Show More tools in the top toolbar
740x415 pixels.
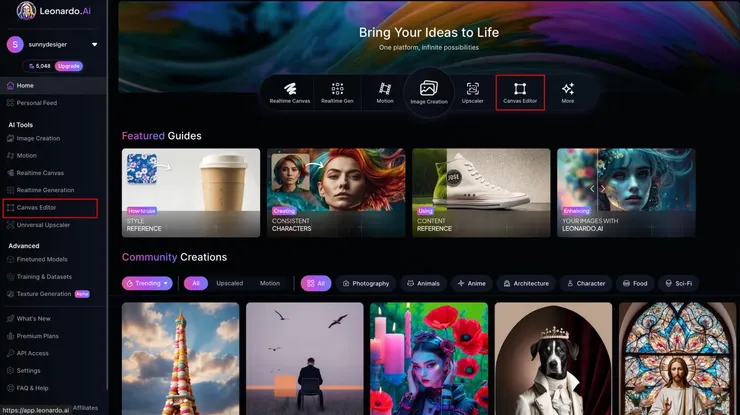[568, 93]
